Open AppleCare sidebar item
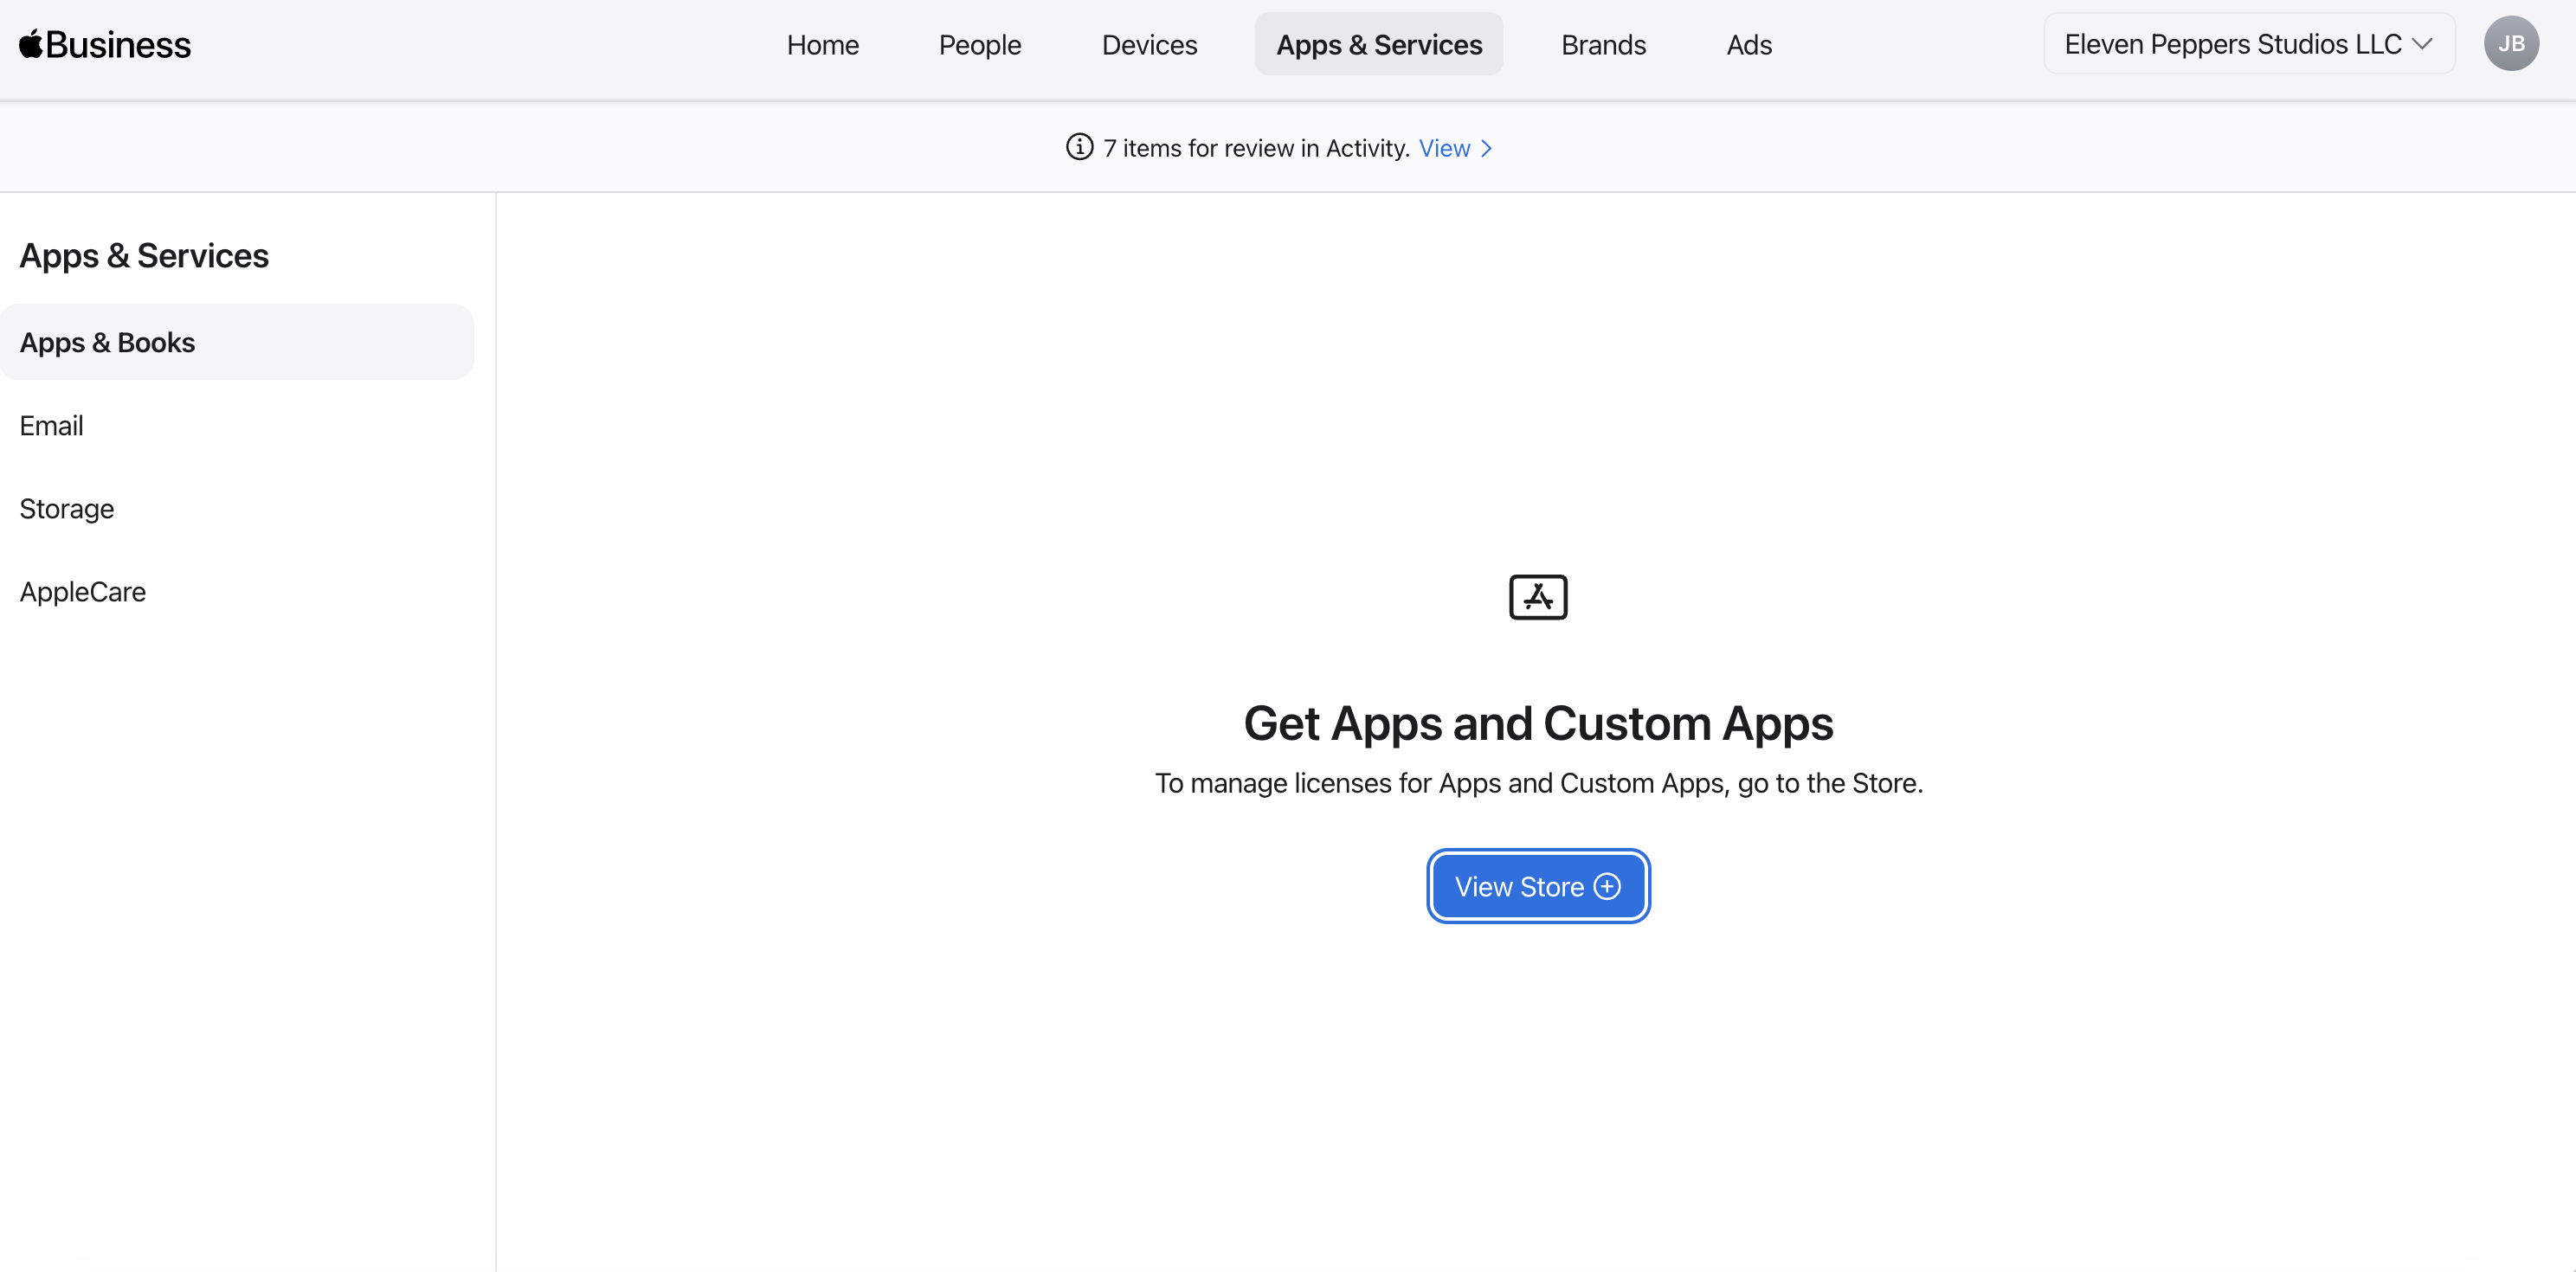Image resolution: width=2576 pixels, height=1272 pixels. tap(82, 591)
